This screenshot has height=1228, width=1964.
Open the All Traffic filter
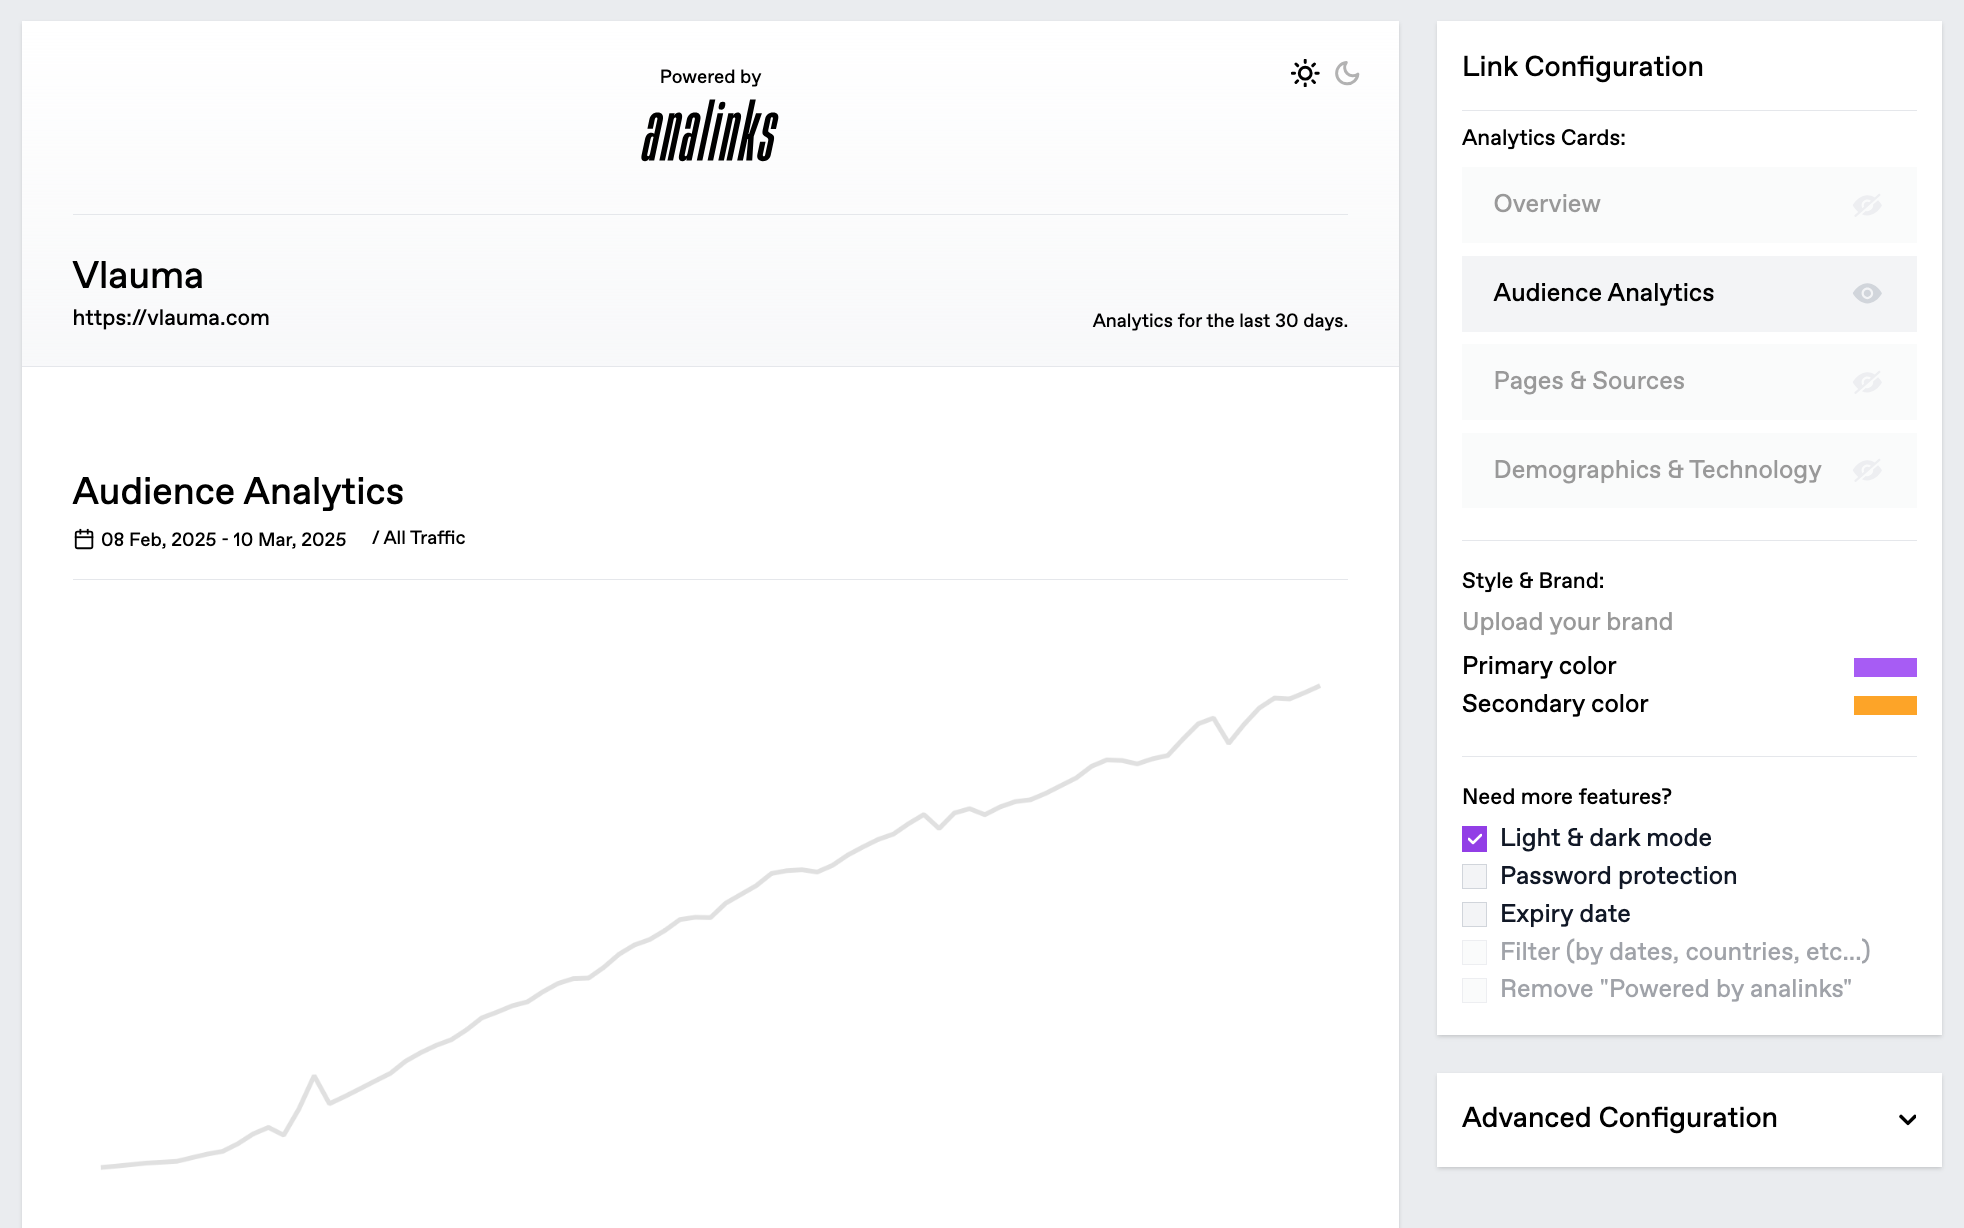(x=424, y=538)
